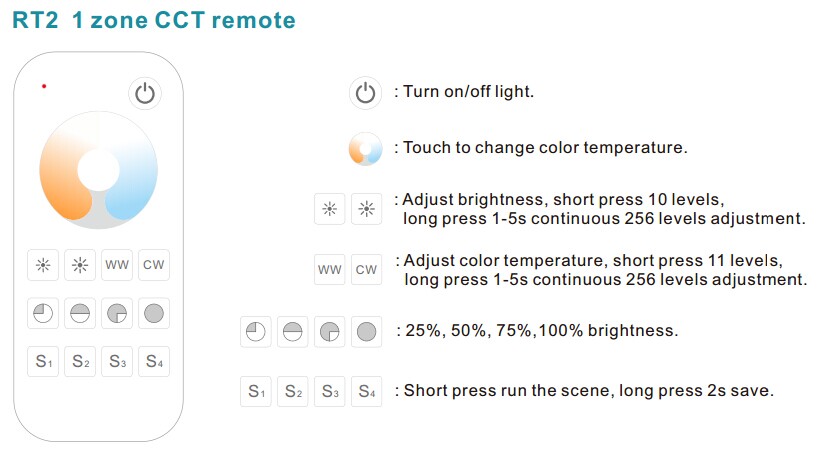Run scene S2 on the remote
828x453 pixels.
80,362
